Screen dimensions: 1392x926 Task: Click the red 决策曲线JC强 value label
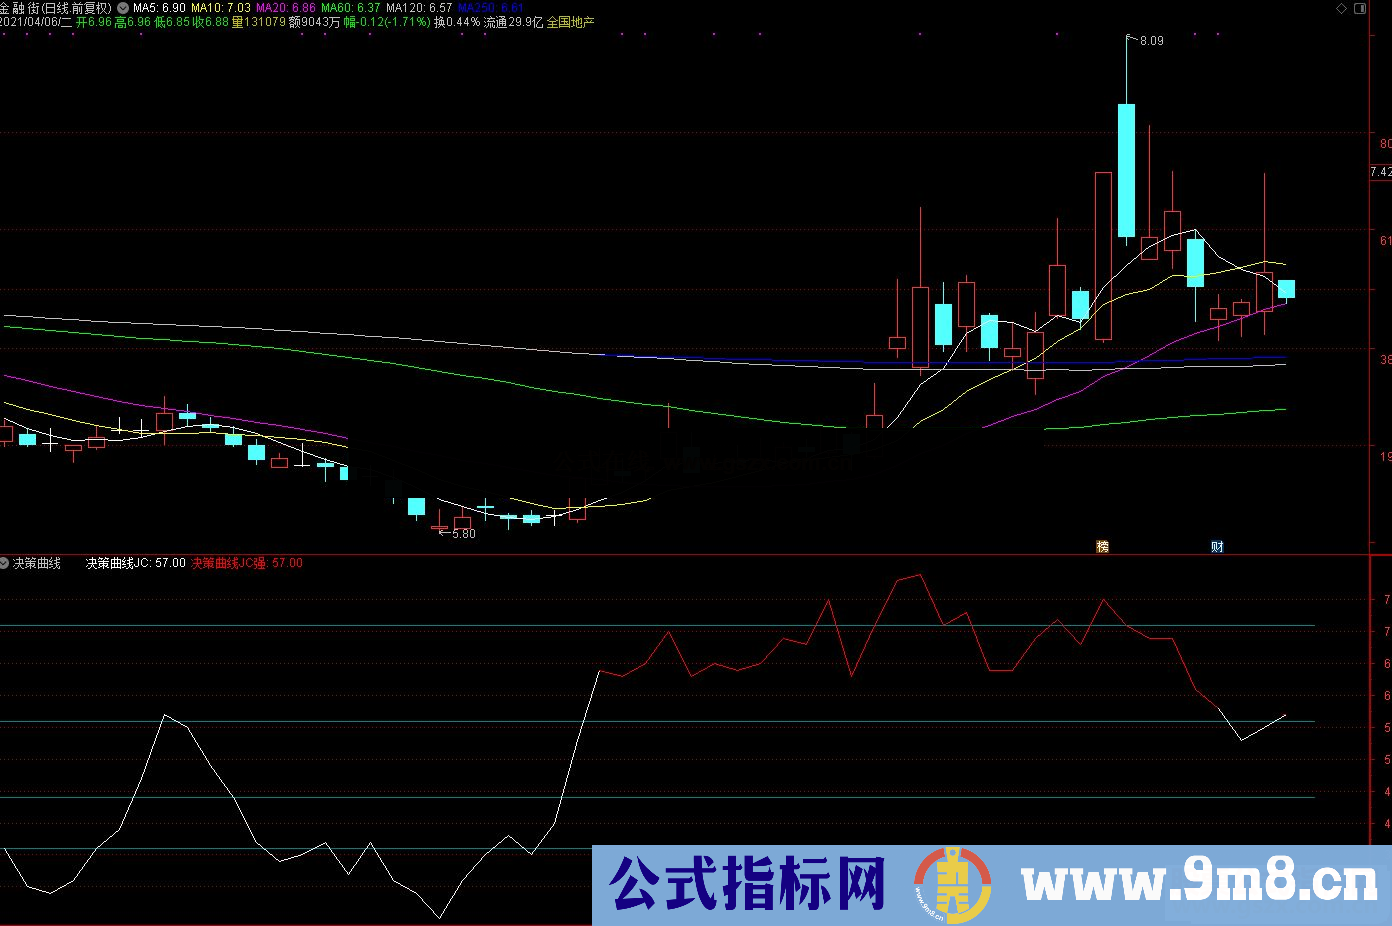(247, 564)
